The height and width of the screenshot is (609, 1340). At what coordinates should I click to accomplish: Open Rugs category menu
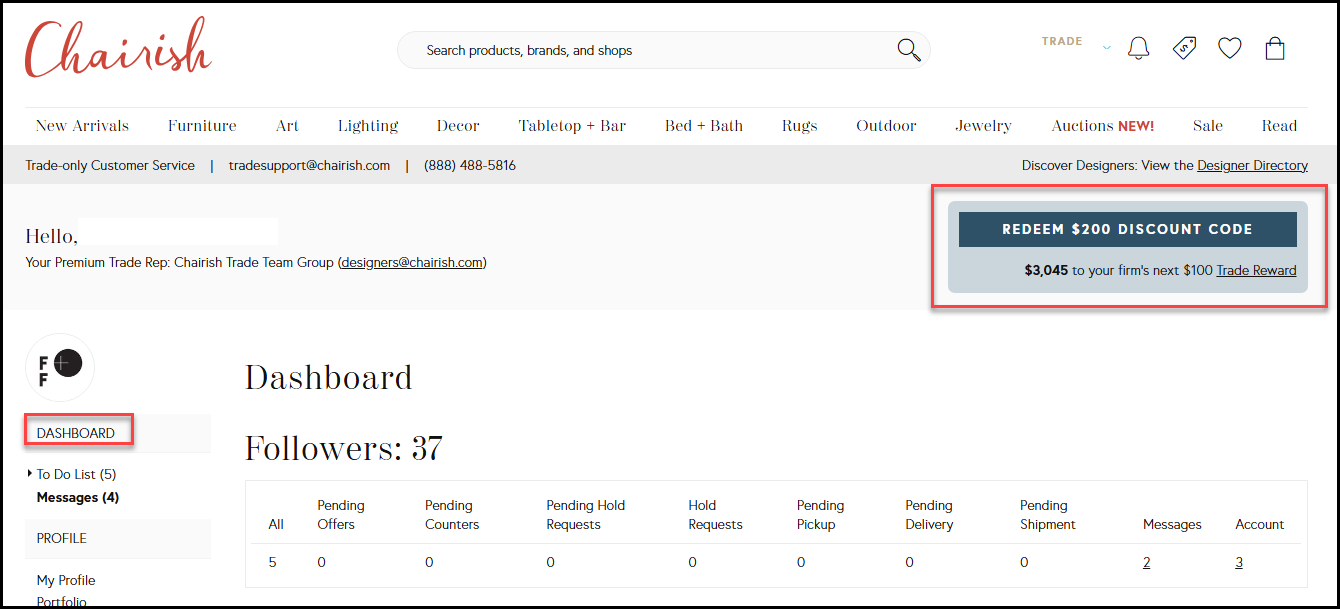(x=800, y=126)
